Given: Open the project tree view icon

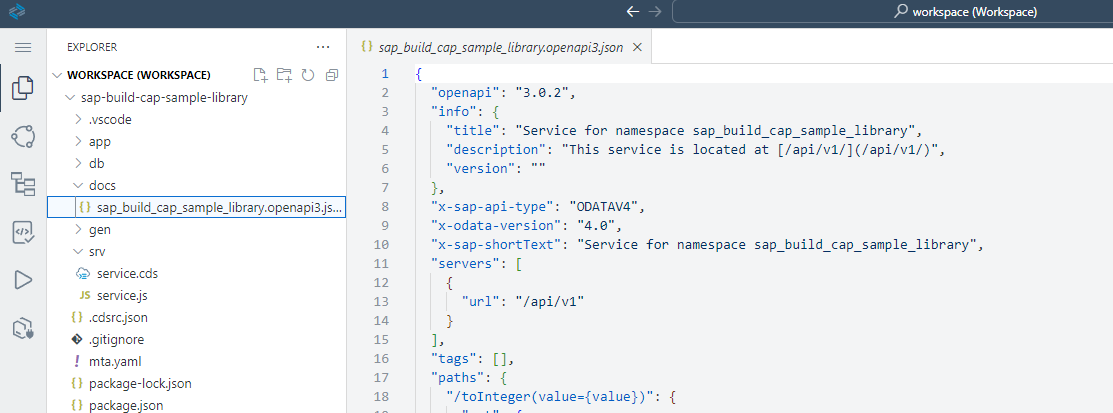Looking at the screenshot, I should click(23, 184).
